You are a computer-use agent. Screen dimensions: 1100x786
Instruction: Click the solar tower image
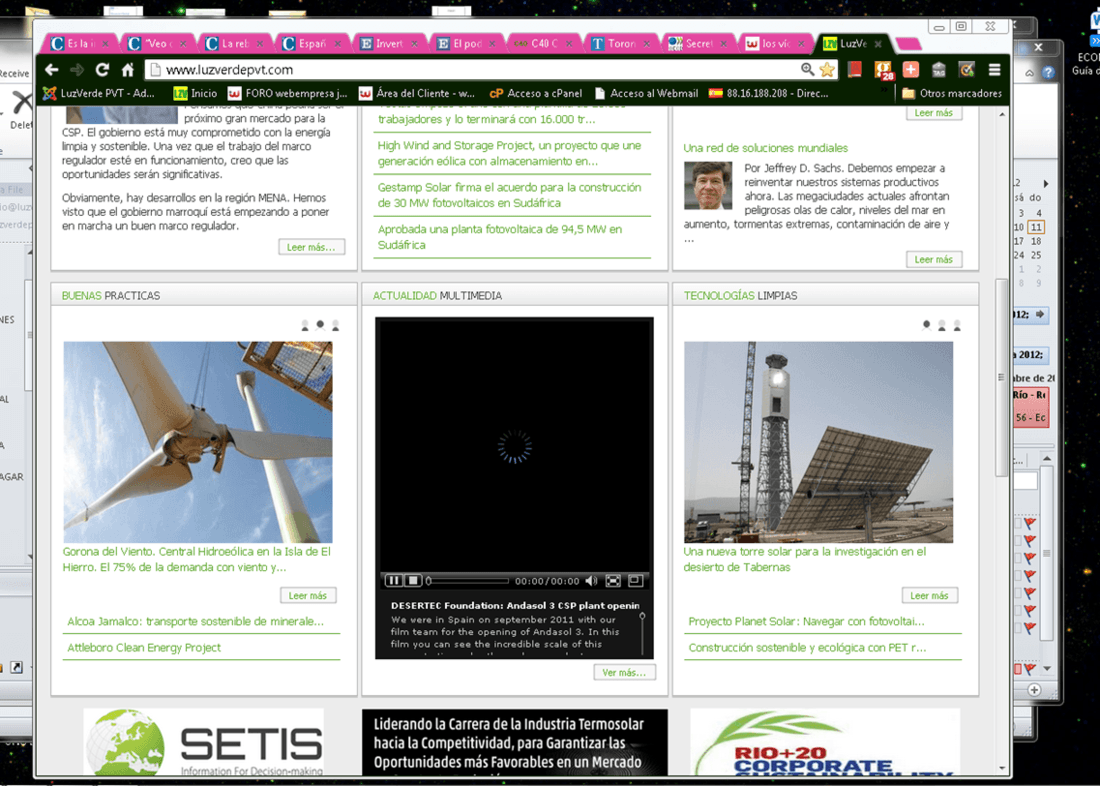pyautogui.click(x=818, y=442)
